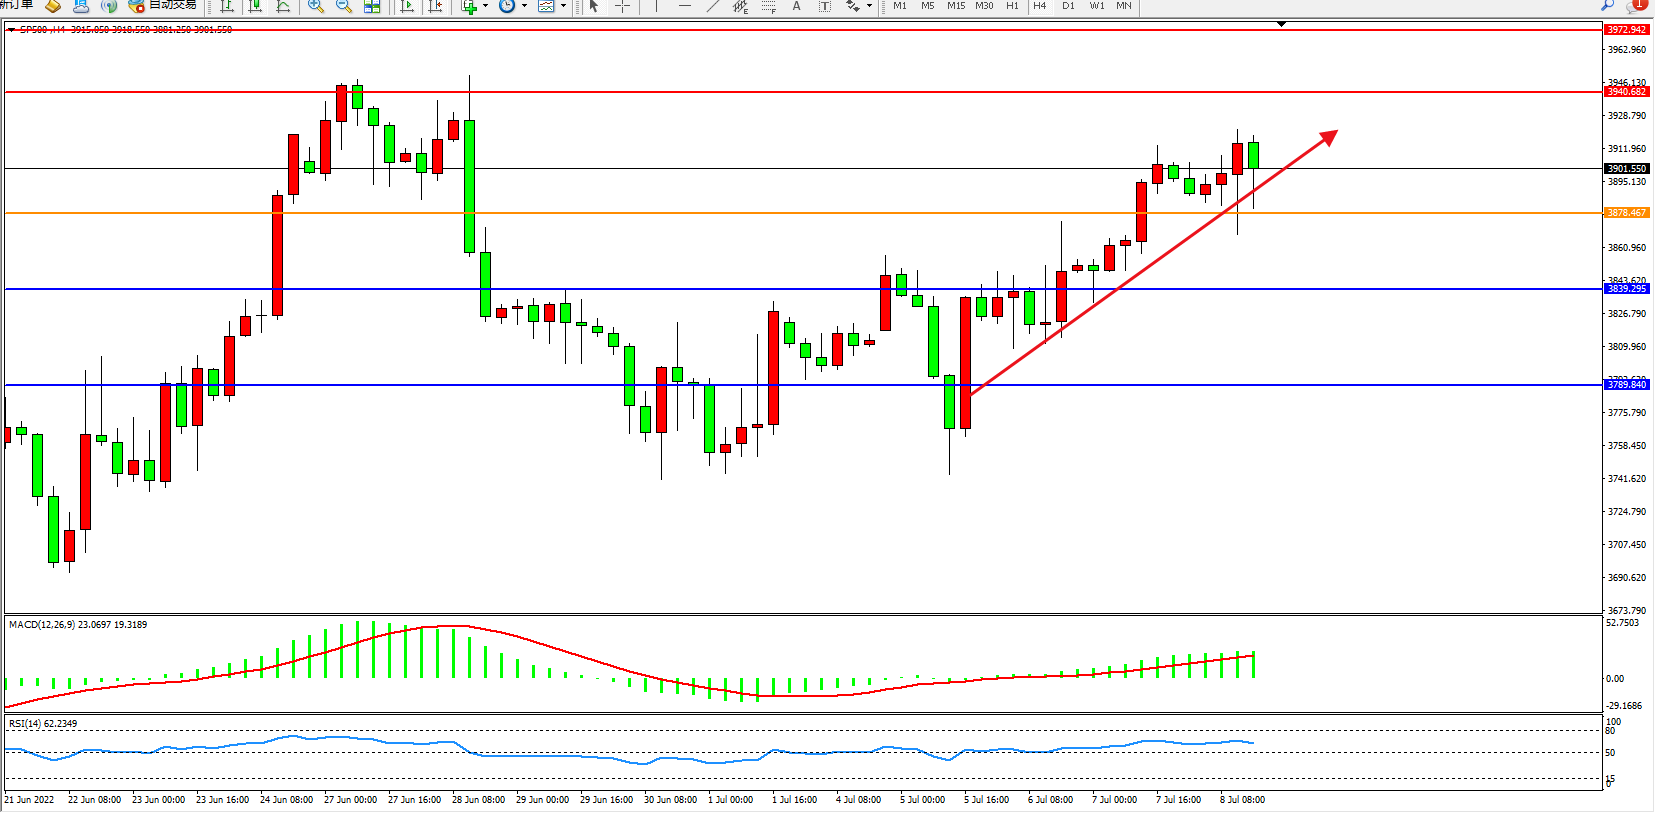Select the Equidistant Channel drawing tool
The height and width of the screenshot is (813, 1655).
coord(740,6)
